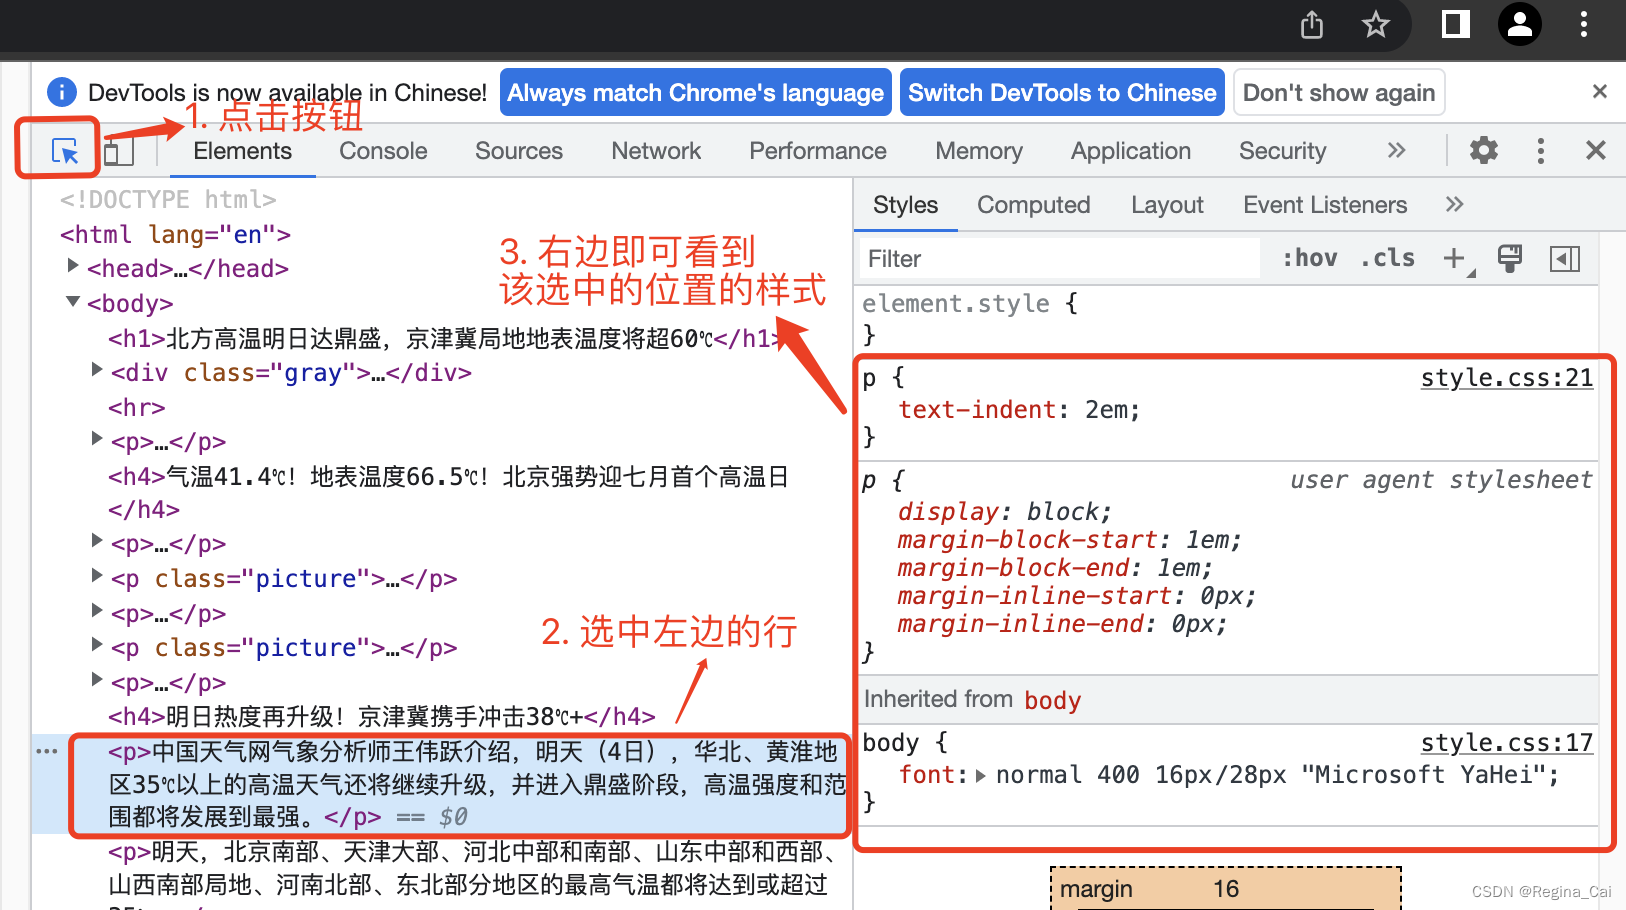Open the Sources tab
This screenshot has width=1626, height=910.
pyautogui.click(x=519, y=151)
